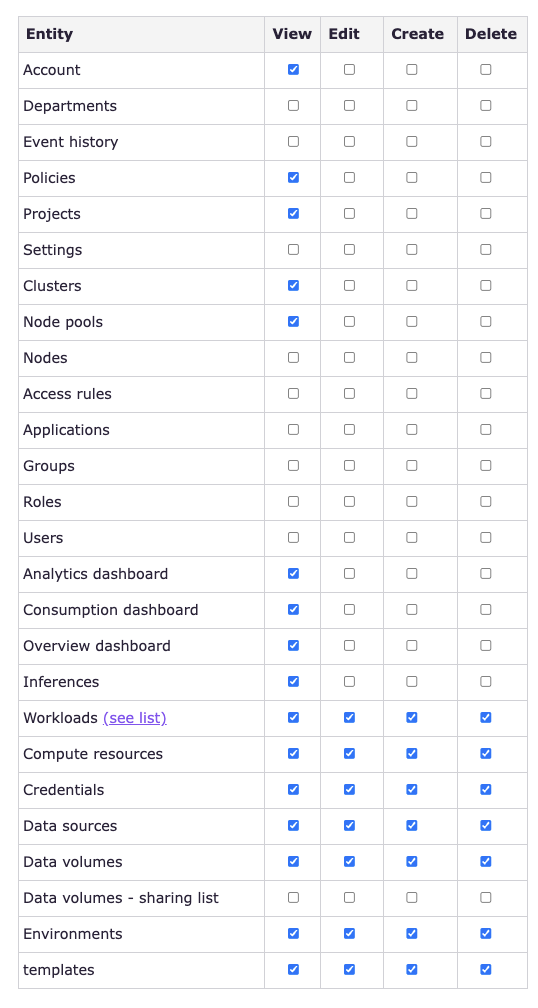The image size is (538, 1008).
Task: Toggle Create permission for Node pools
Action: 411,321
